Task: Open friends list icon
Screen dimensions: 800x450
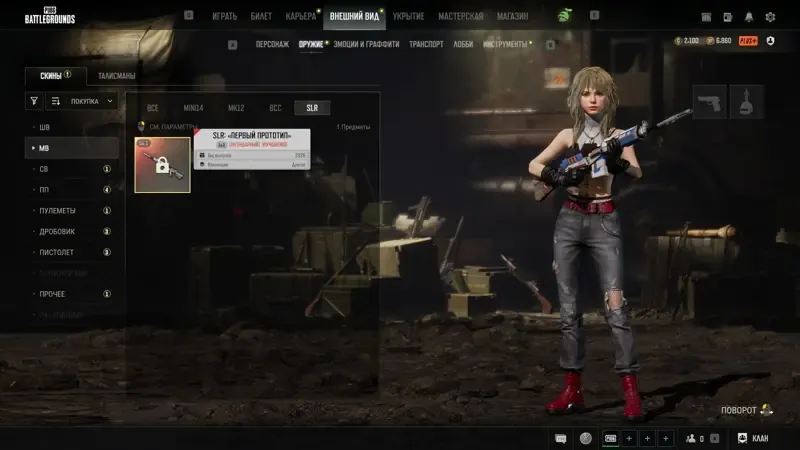Action: pos(691,438)
